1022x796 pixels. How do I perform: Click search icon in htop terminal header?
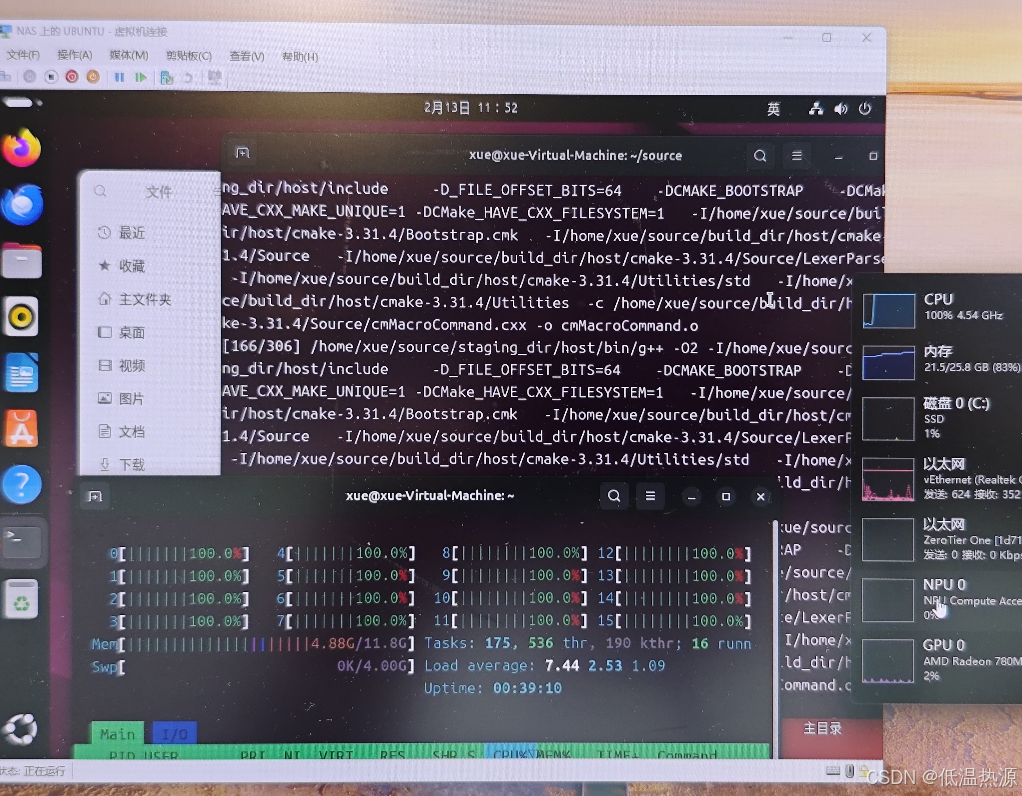click(614, 496)
